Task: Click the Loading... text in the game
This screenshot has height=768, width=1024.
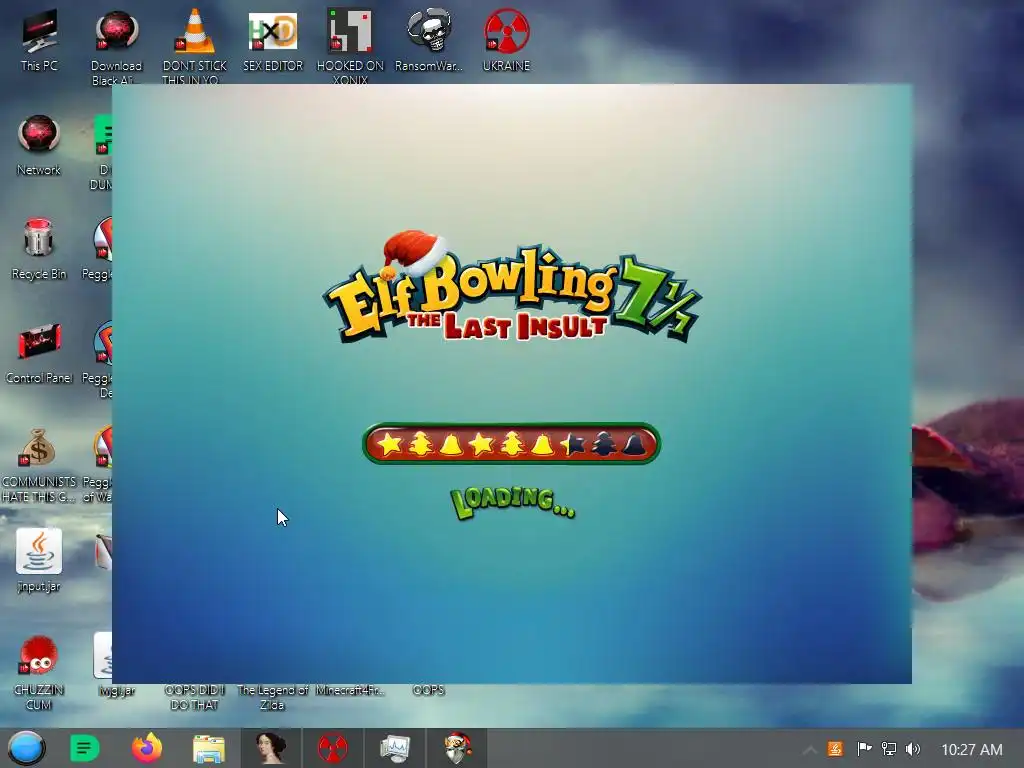Action: 513,503
